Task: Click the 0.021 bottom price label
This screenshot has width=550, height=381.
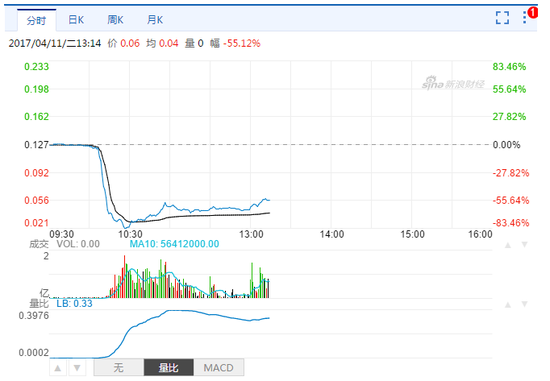Action: (36, 223)
